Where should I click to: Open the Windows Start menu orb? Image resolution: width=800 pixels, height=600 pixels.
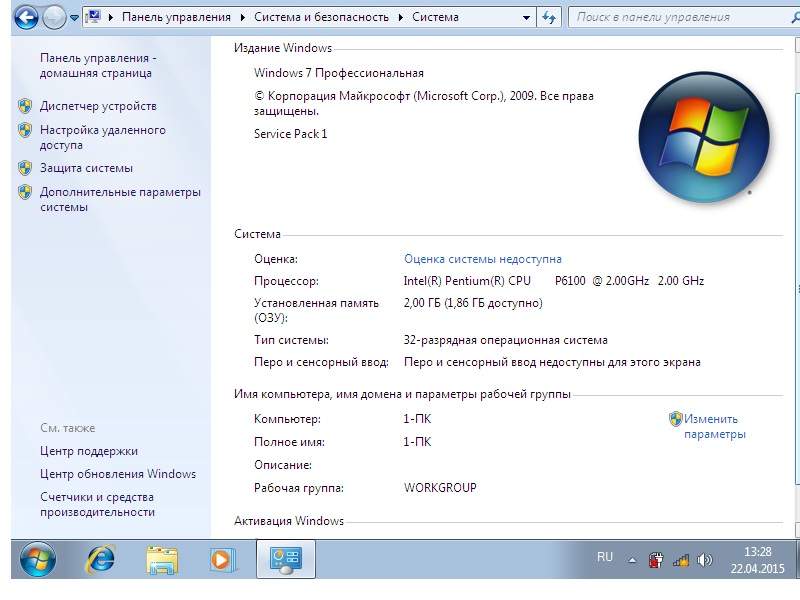pos(38,559)
